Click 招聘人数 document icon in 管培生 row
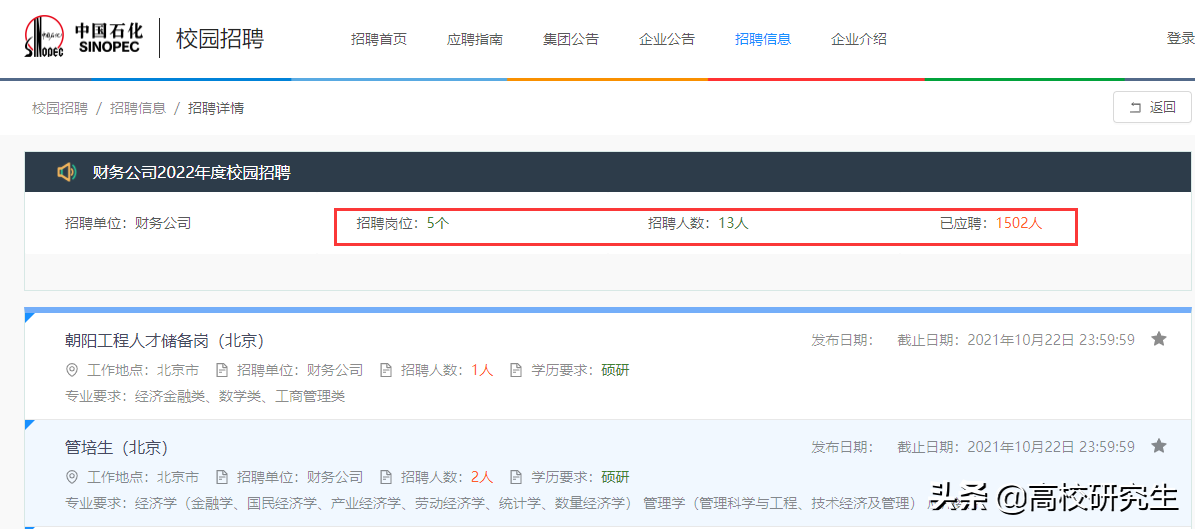Screen dimensions: 1195x529 click(x=386, y=477)
